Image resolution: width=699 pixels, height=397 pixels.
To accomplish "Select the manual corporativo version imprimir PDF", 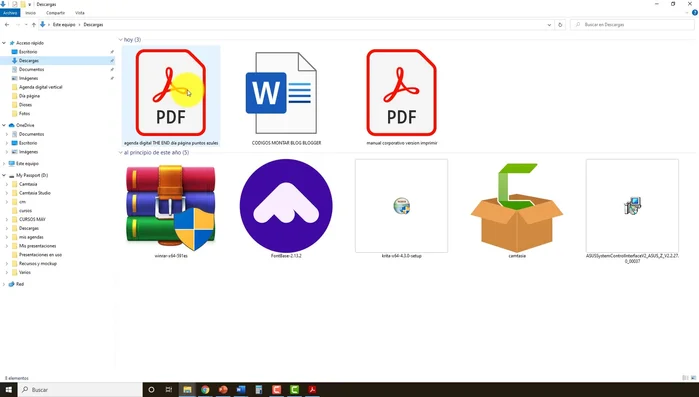I will point(402,96).
